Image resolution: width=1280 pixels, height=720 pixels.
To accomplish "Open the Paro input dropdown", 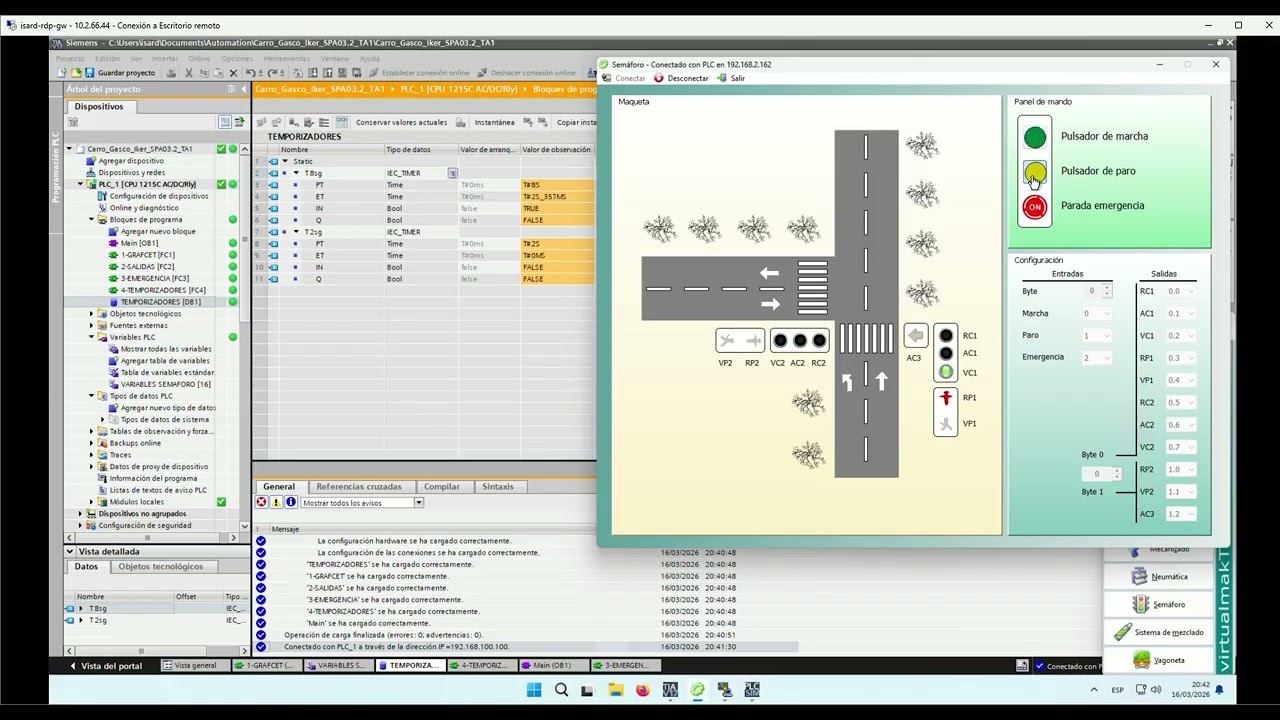I will [x=1097, y=336].
